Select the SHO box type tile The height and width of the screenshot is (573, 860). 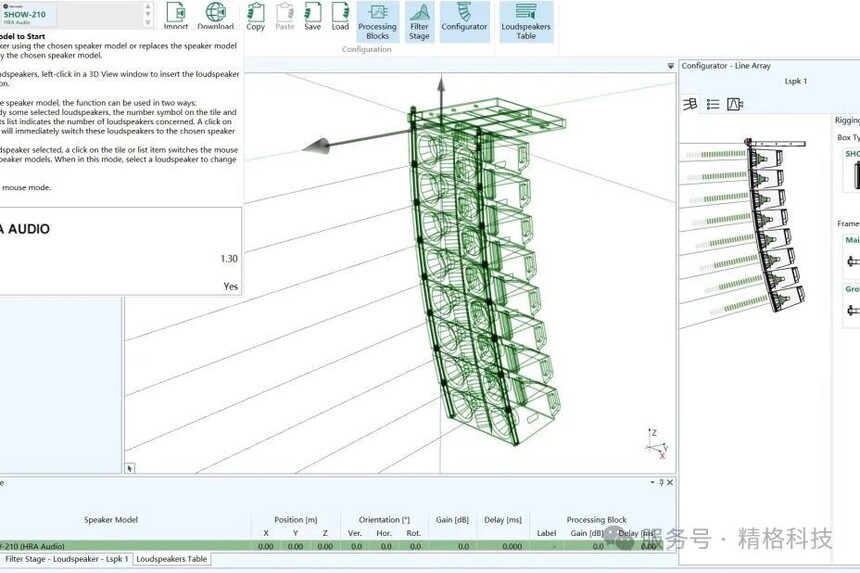tap(851, 170)
